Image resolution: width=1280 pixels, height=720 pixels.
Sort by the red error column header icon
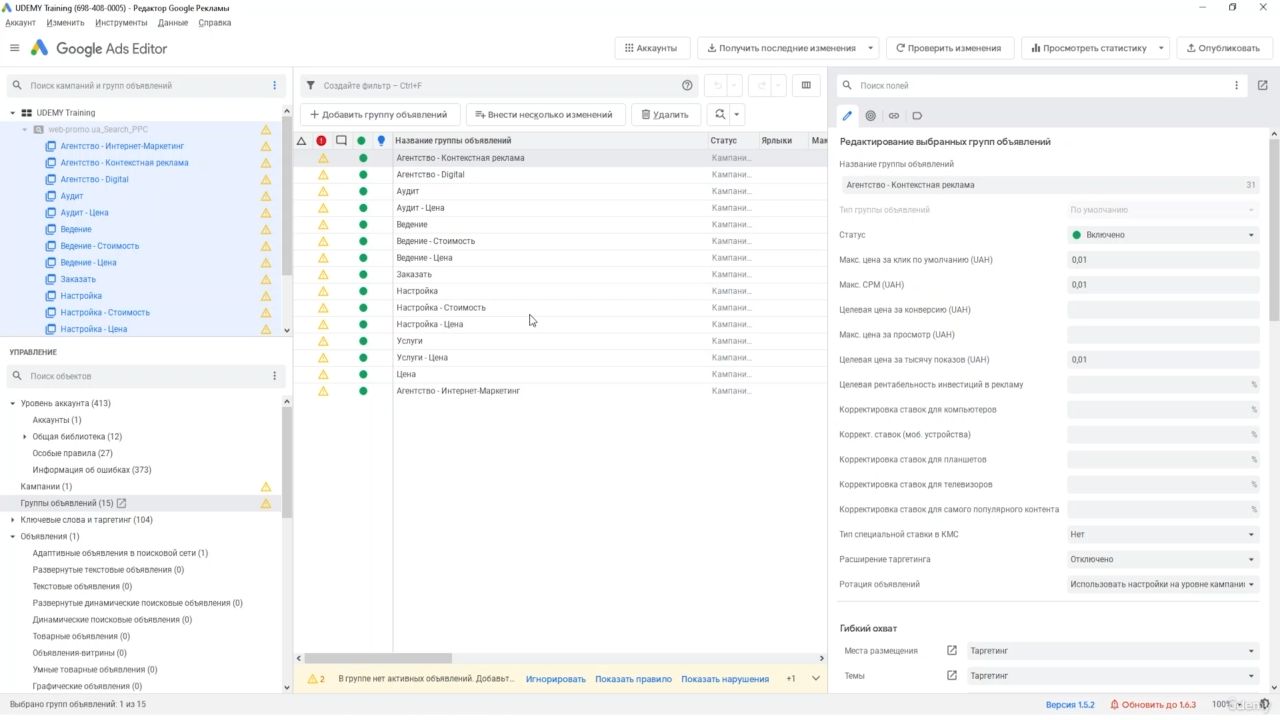(x=321, y=141)
